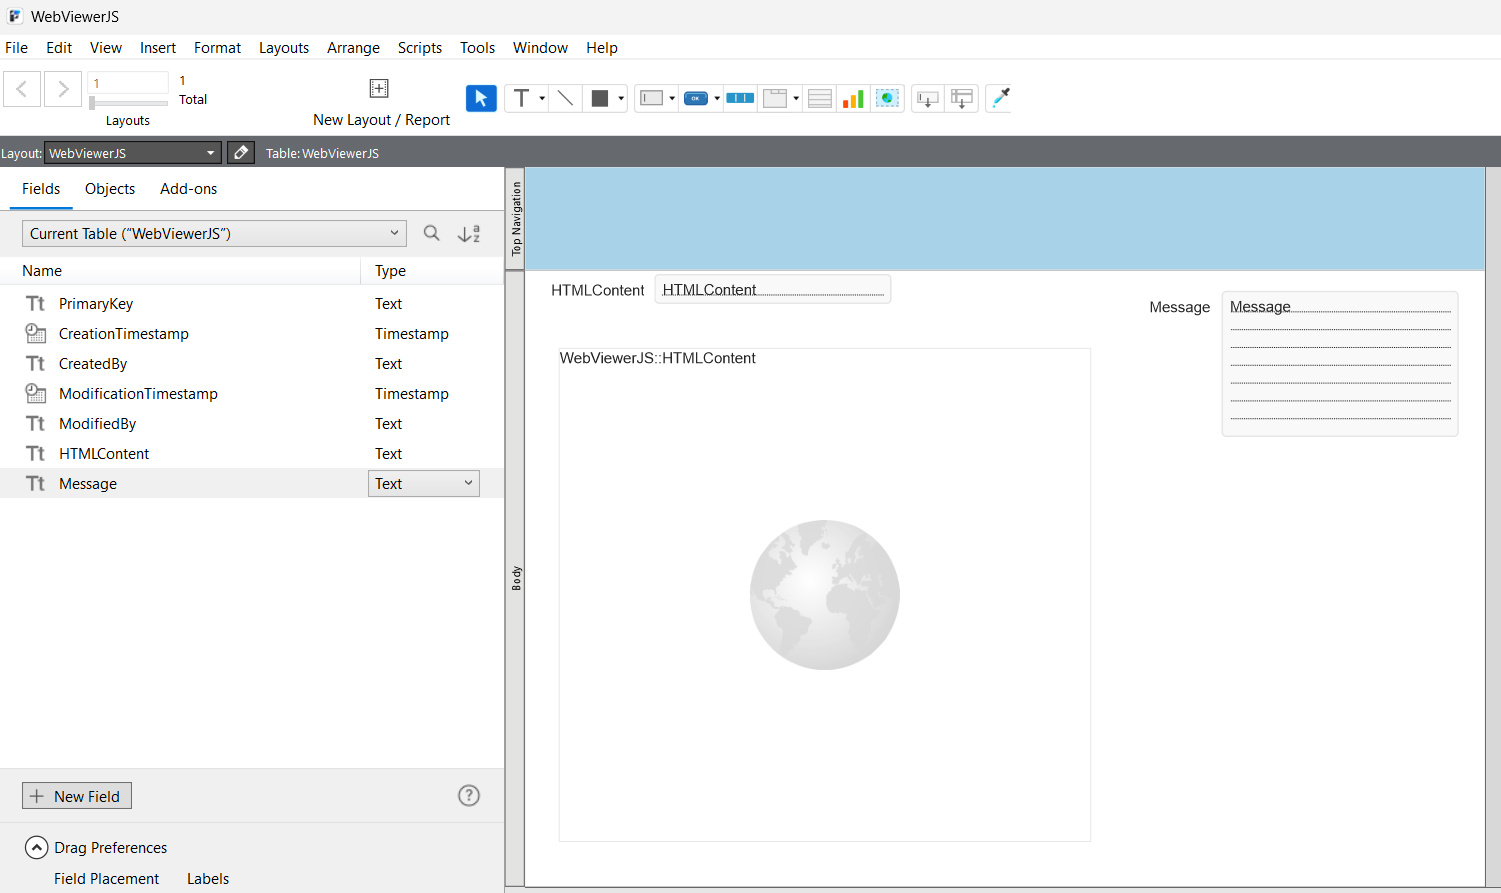This screenshot has width=1501, height=893.
Task: Switch to the Fields tab
Action: pyautogui.click(x=41, y=189)
